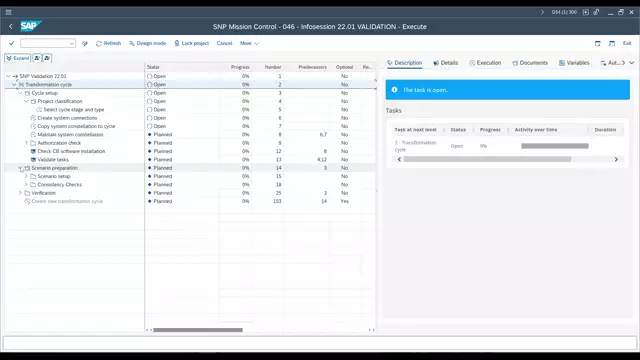The width and height of the screenshot is (640, 360).
Task: Expand the Consistency Checks folder
Action: pos(27,184)
